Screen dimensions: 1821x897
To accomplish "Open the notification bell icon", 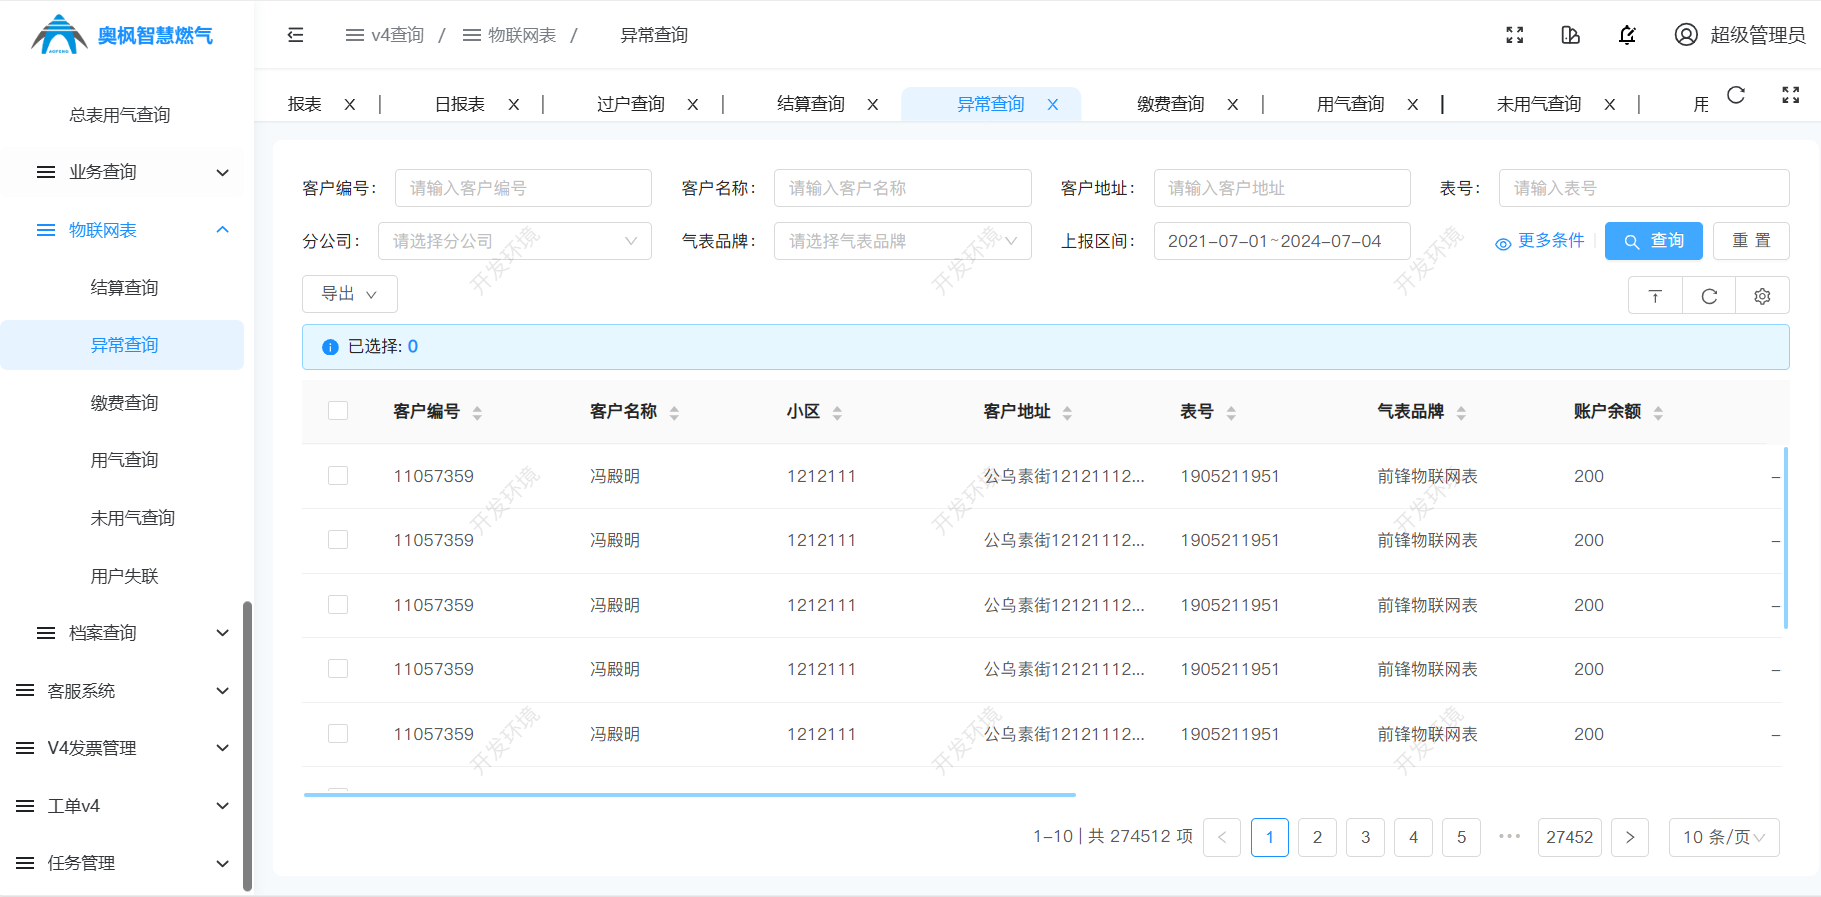I will [x=1628, y=35].
